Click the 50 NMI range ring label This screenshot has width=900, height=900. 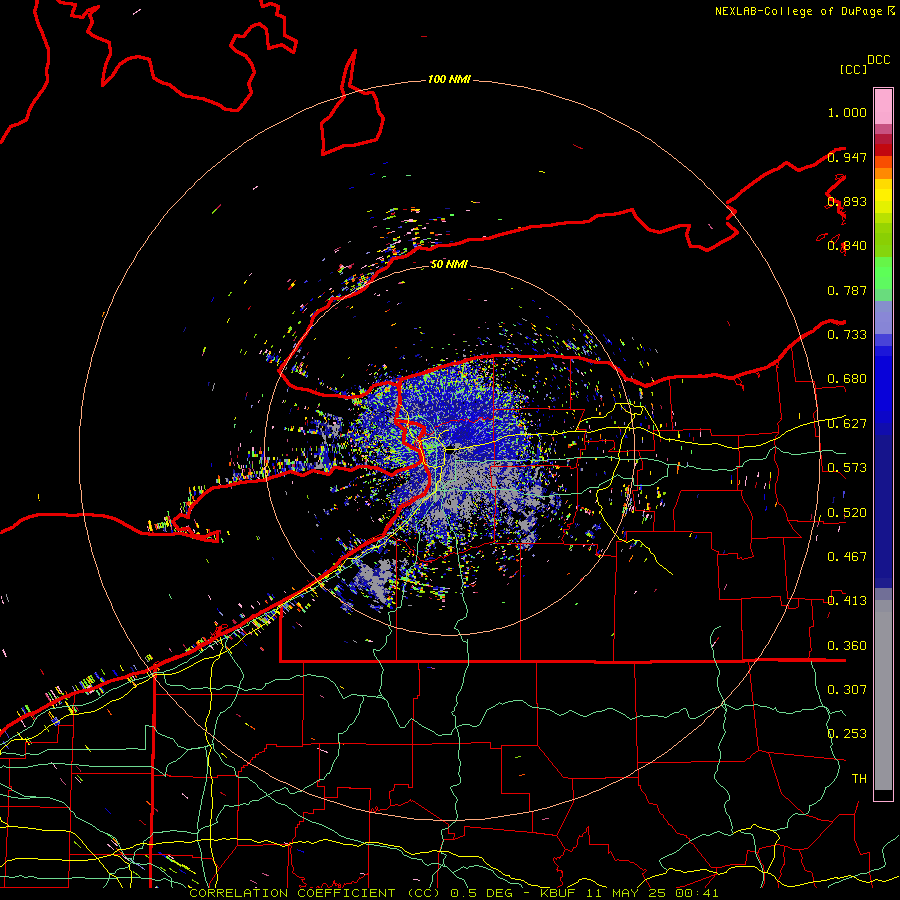click(449, 264)
